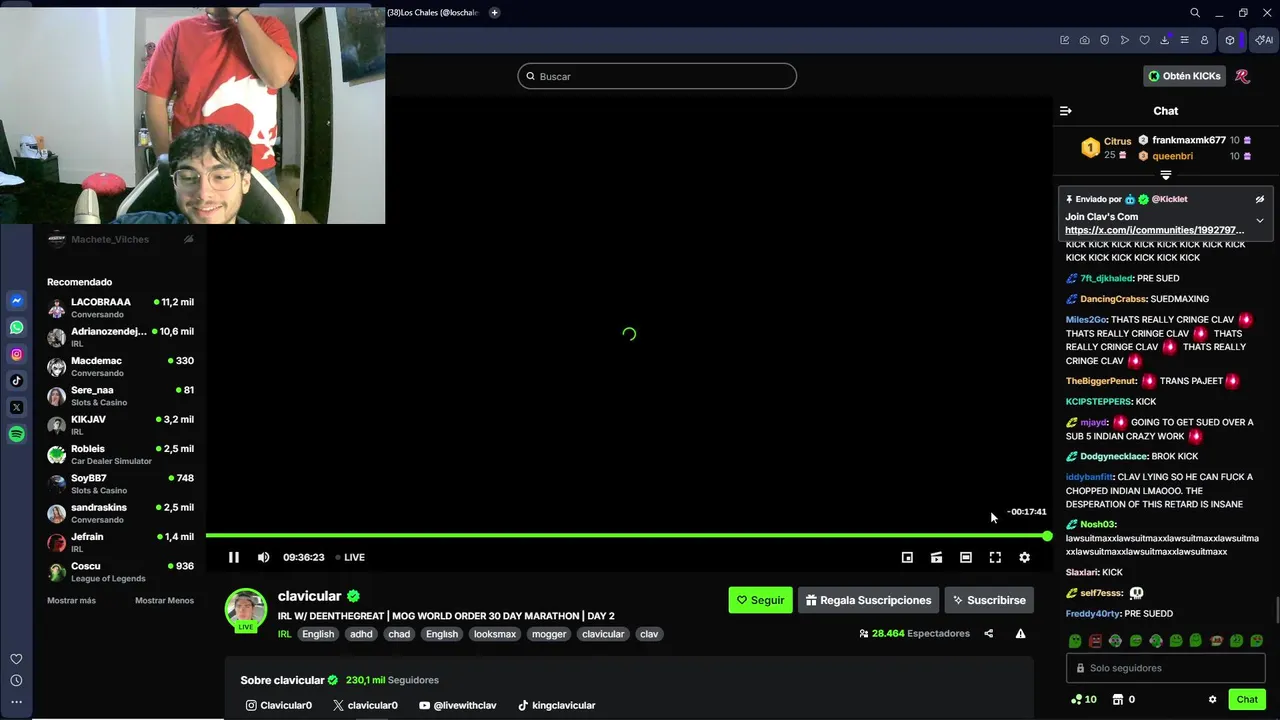This screenshot has width=1280, height=720.
Task: Open Coscu recommended channel
Action: click(120, 572)
